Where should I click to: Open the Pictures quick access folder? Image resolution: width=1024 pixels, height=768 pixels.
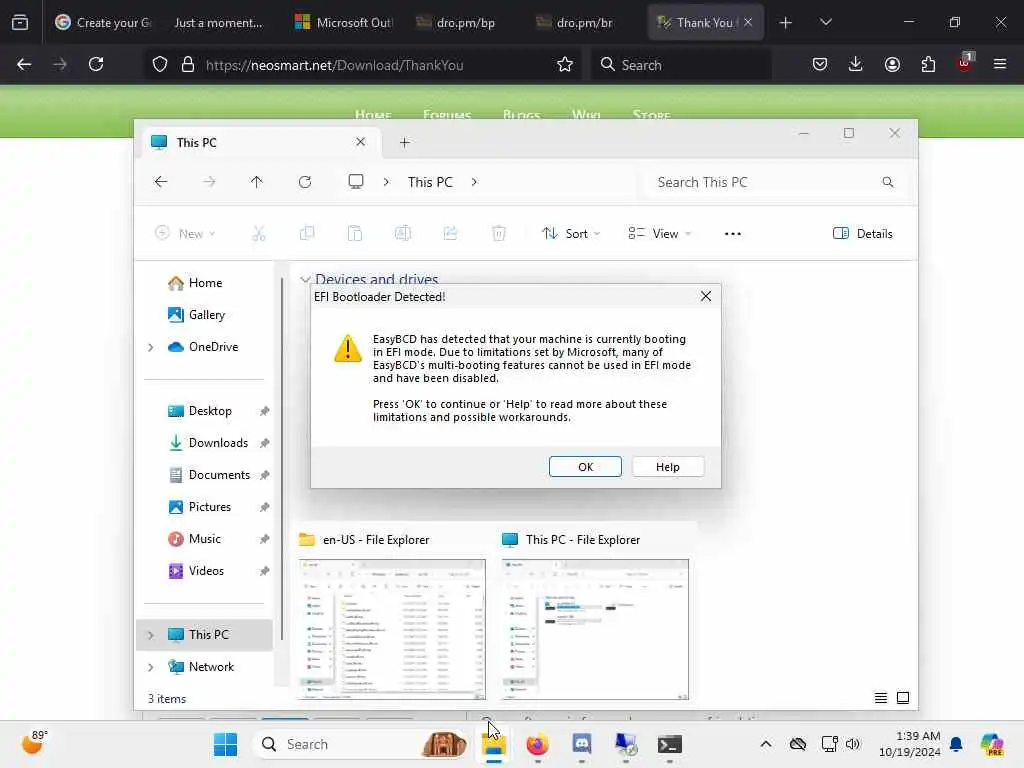(x=210, y=507)
